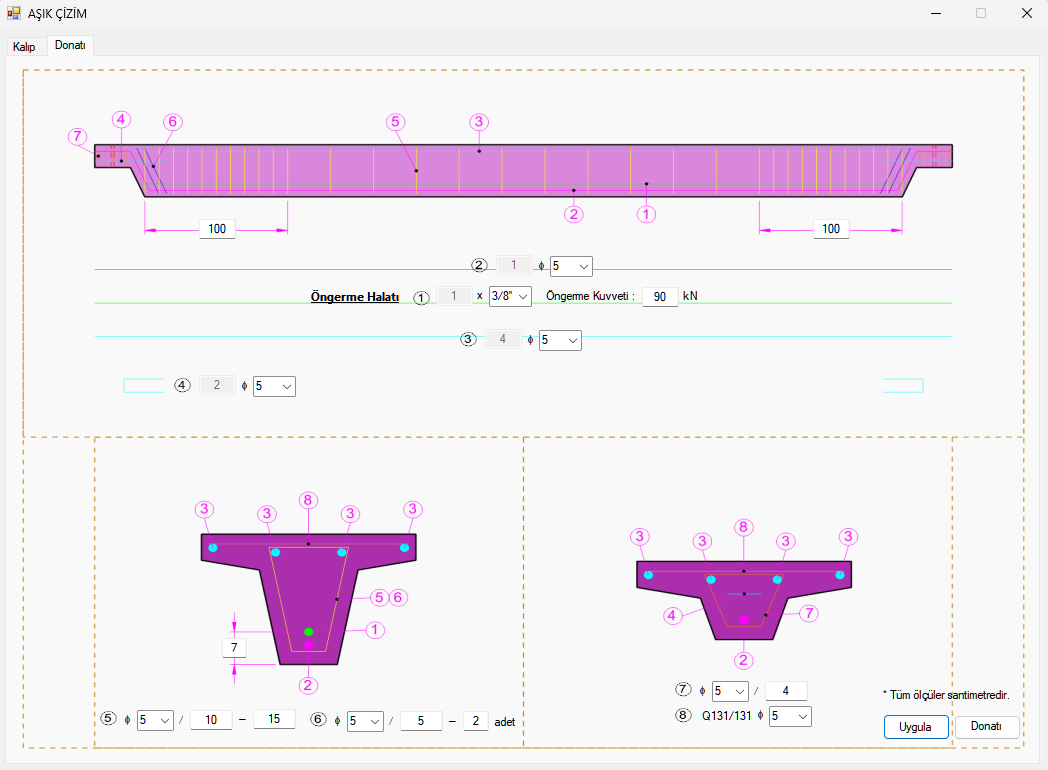Image resolution: width=1048 pixels, height=770 pixels.
Task: Select the Donatı tab
Action: pyautogui.click(x=70, y=46)
